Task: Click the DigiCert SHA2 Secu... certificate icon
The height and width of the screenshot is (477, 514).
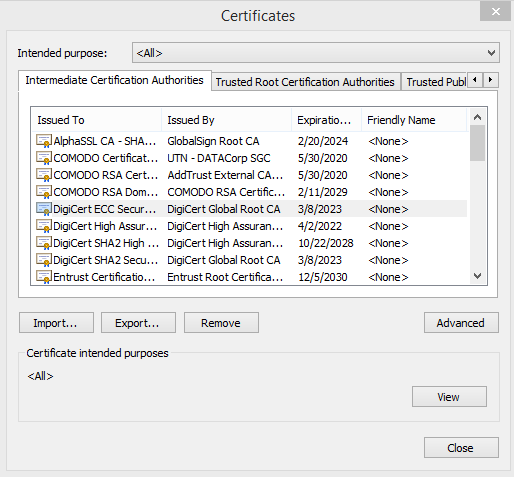Action: [44, 260]
